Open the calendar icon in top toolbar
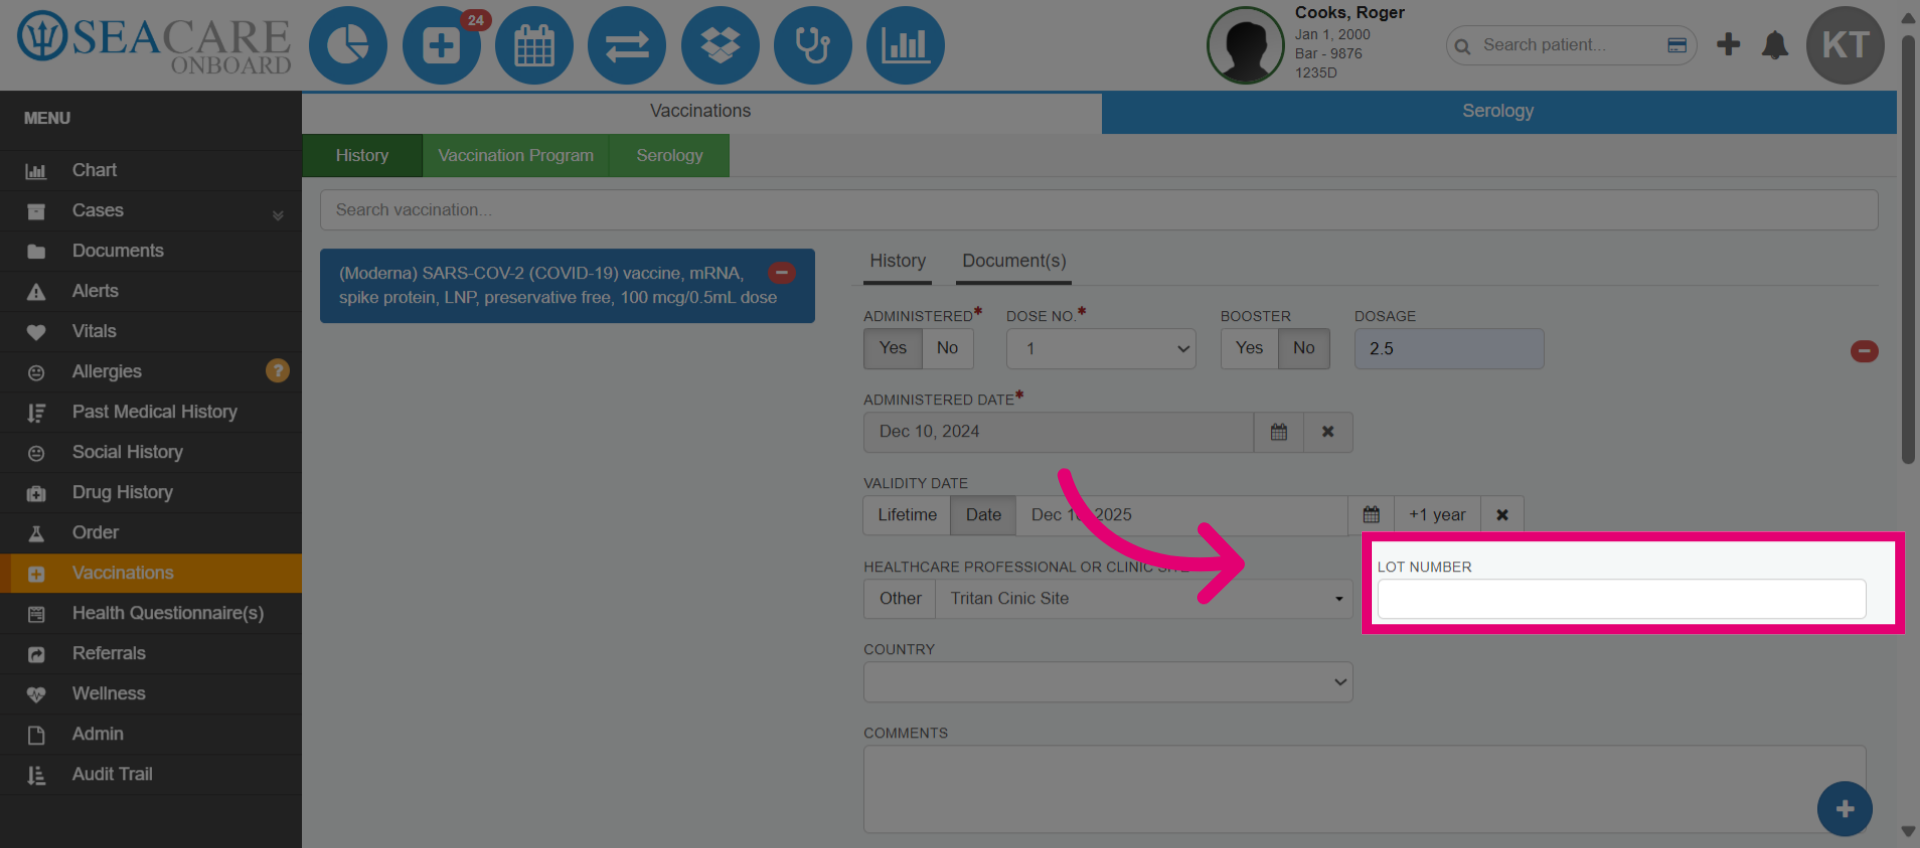1920x848 pixels. tap(534, 45)
